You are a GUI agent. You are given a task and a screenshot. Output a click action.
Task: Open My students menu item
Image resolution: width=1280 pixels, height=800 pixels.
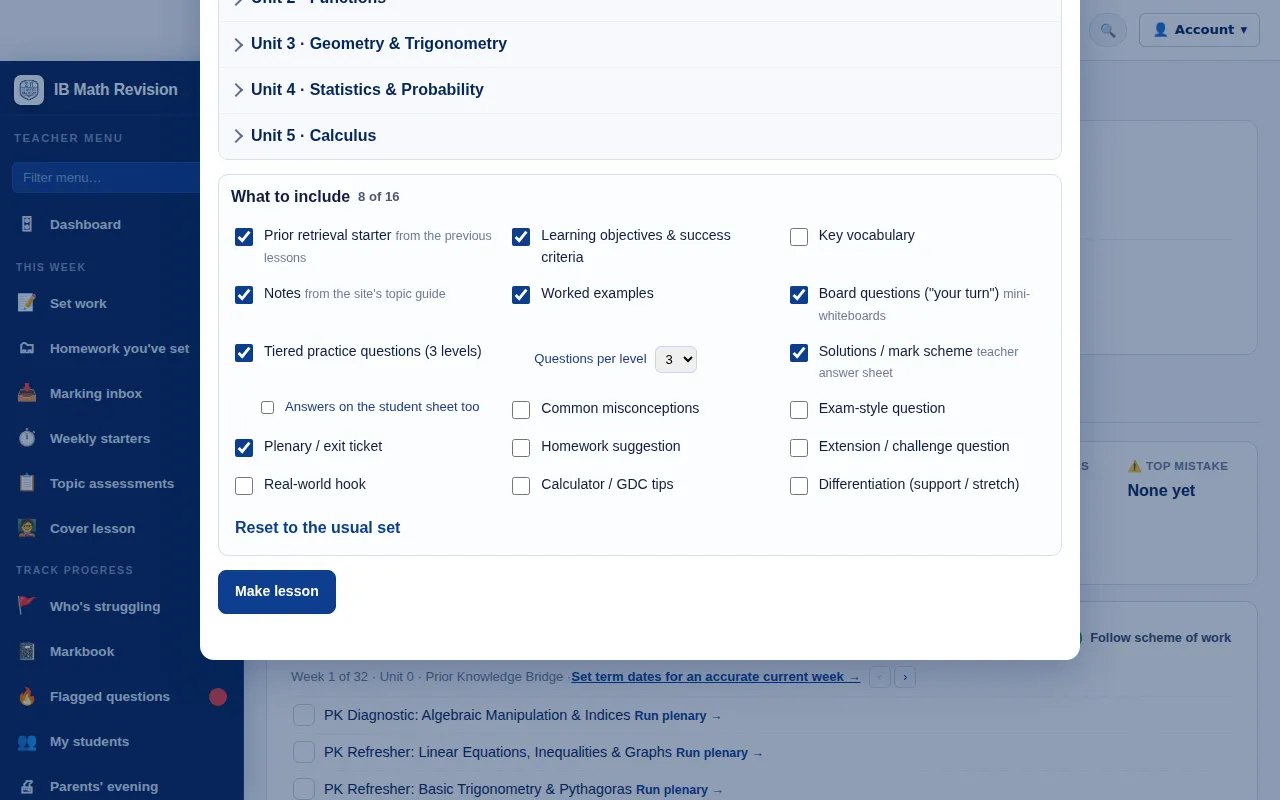(x=122, y=741)
